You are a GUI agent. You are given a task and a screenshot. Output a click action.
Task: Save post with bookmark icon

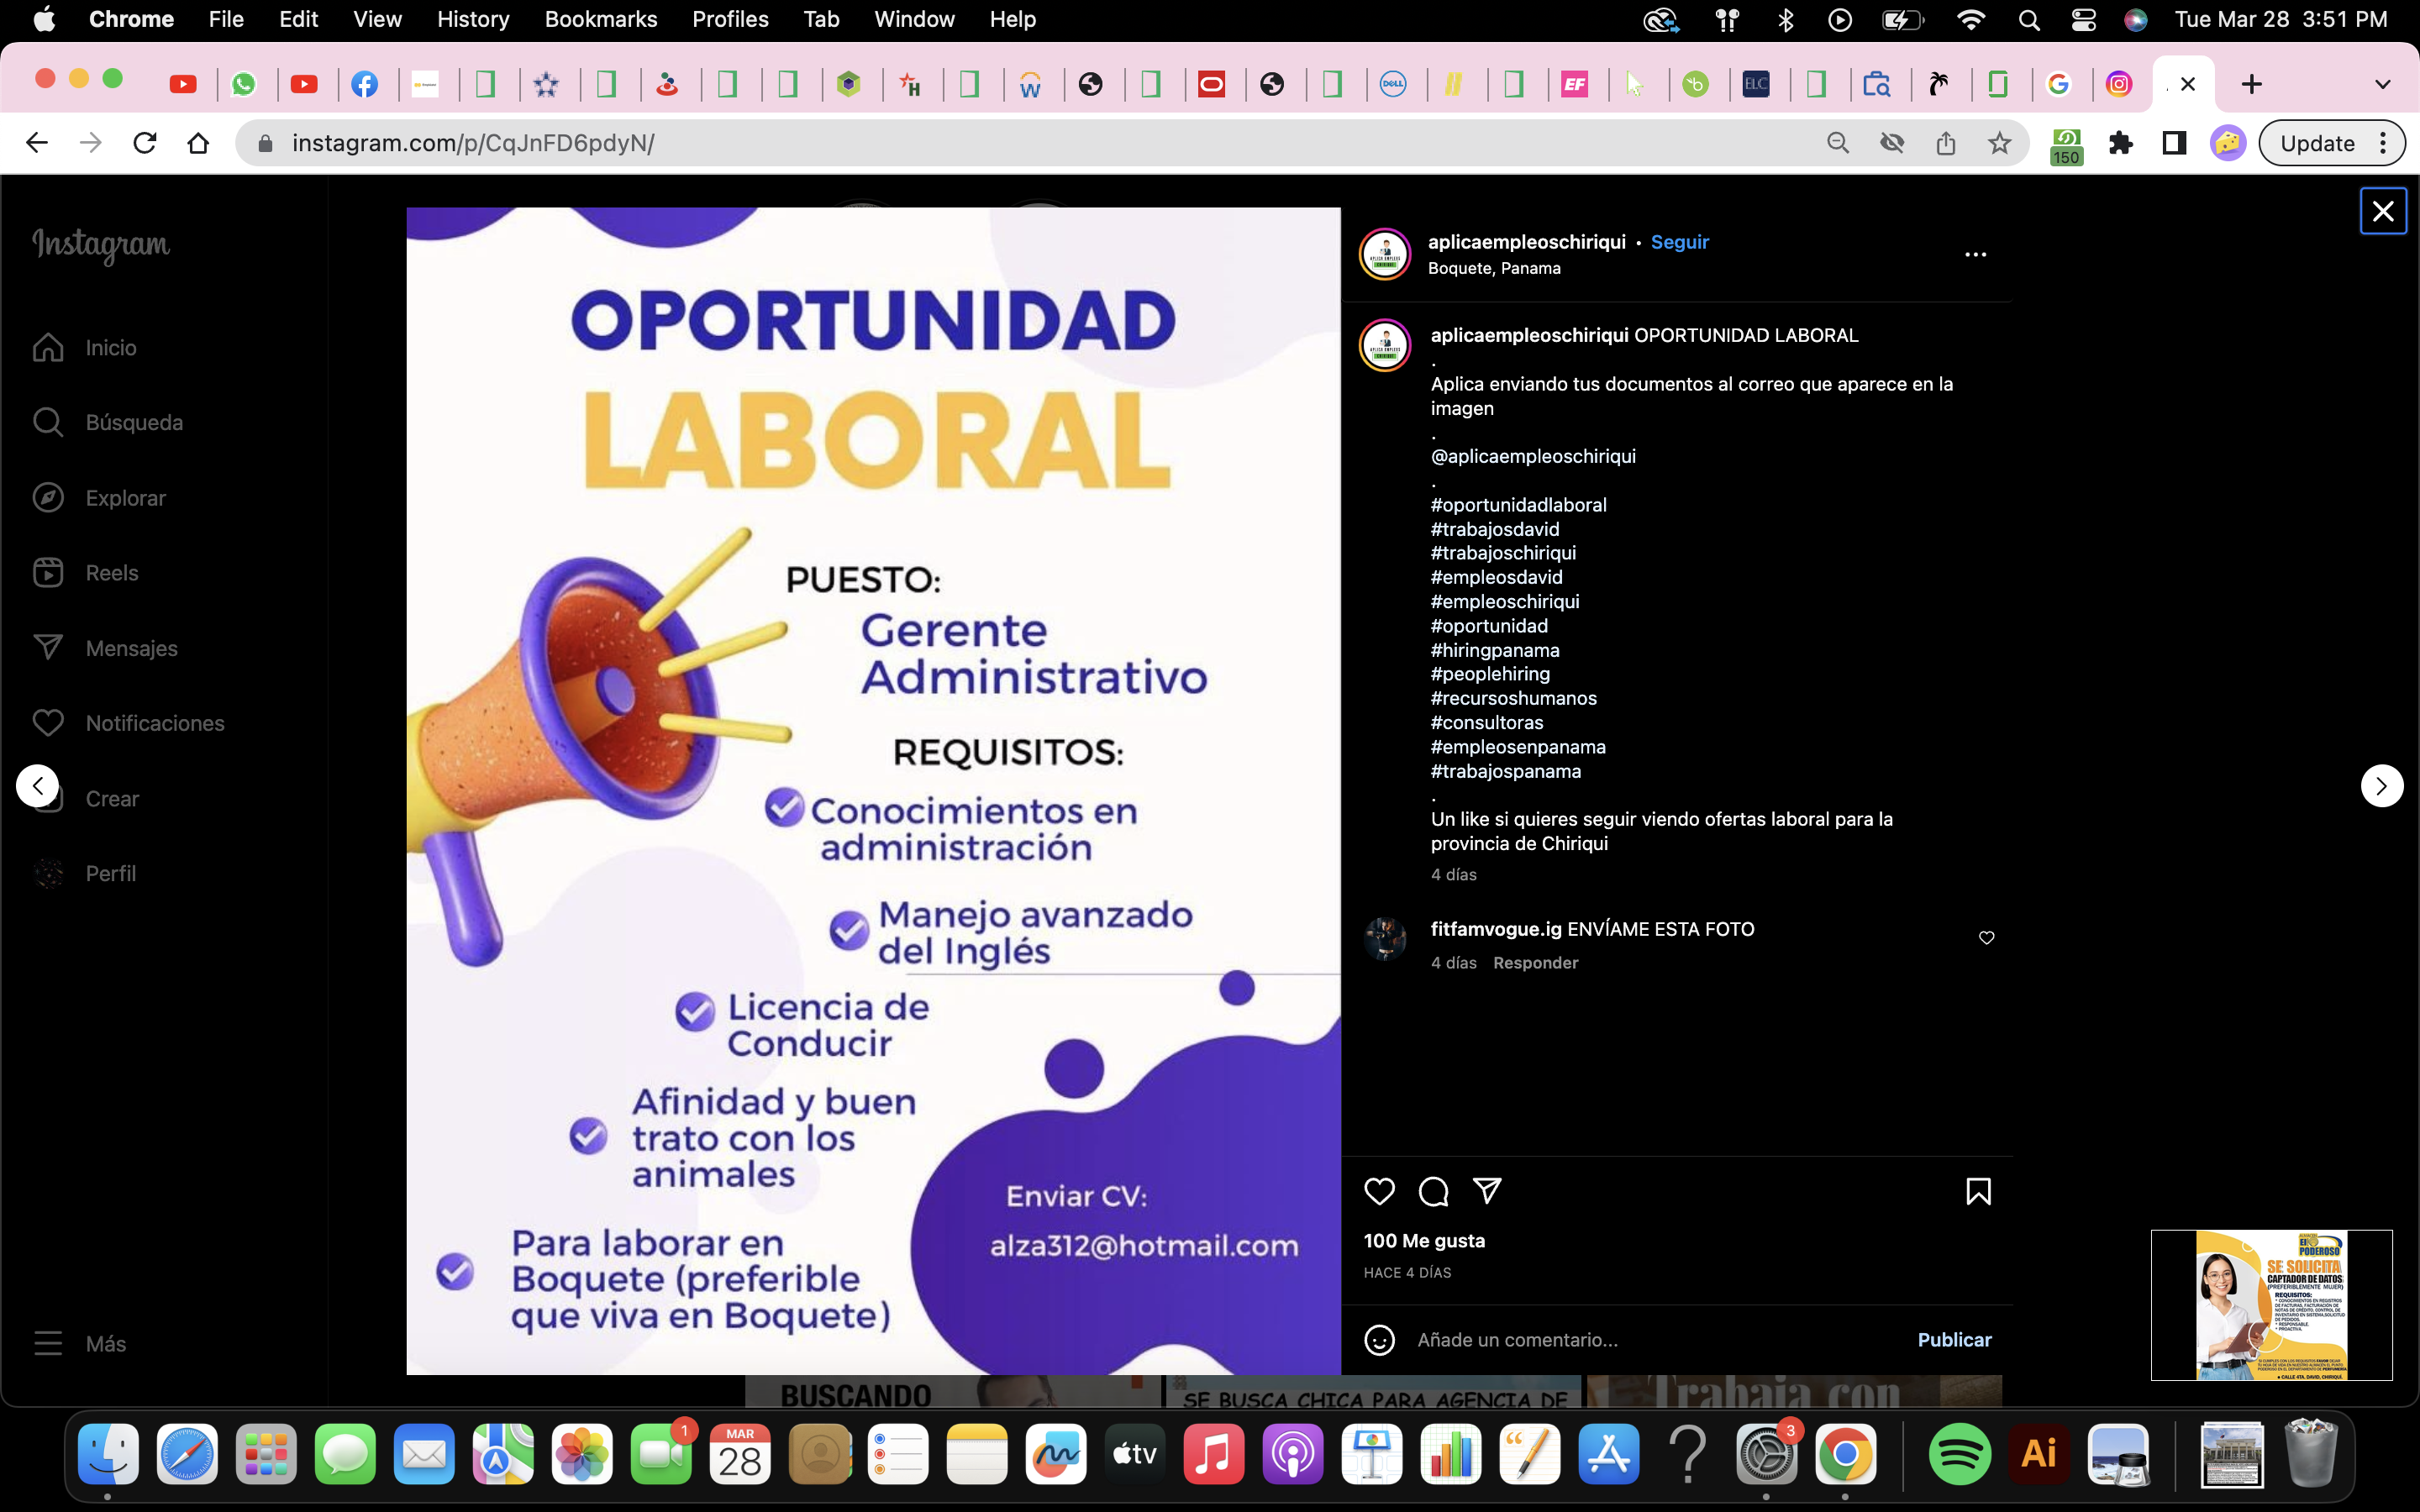1978,1191
